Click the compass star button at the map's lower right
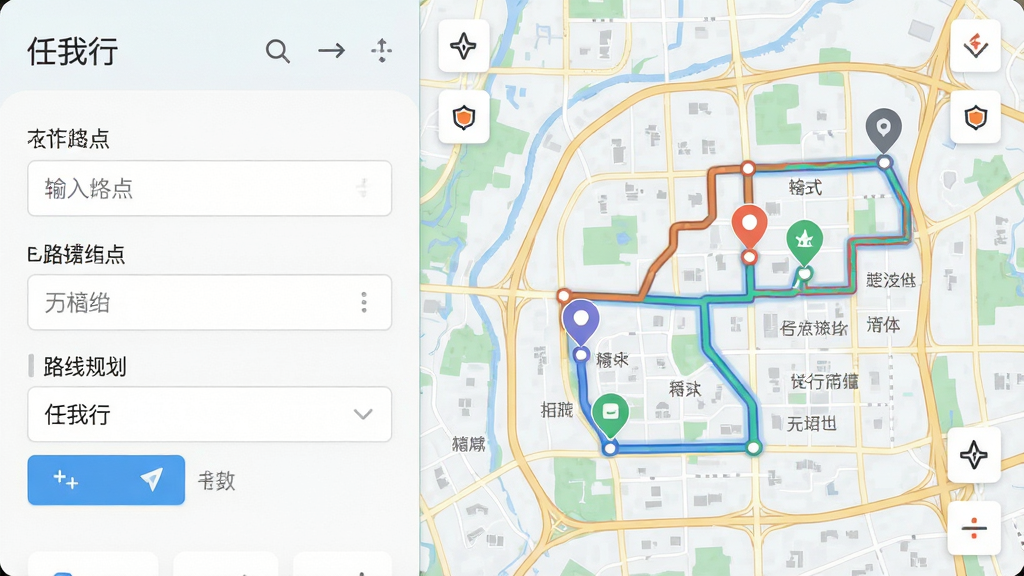 [x=974, y=455]
